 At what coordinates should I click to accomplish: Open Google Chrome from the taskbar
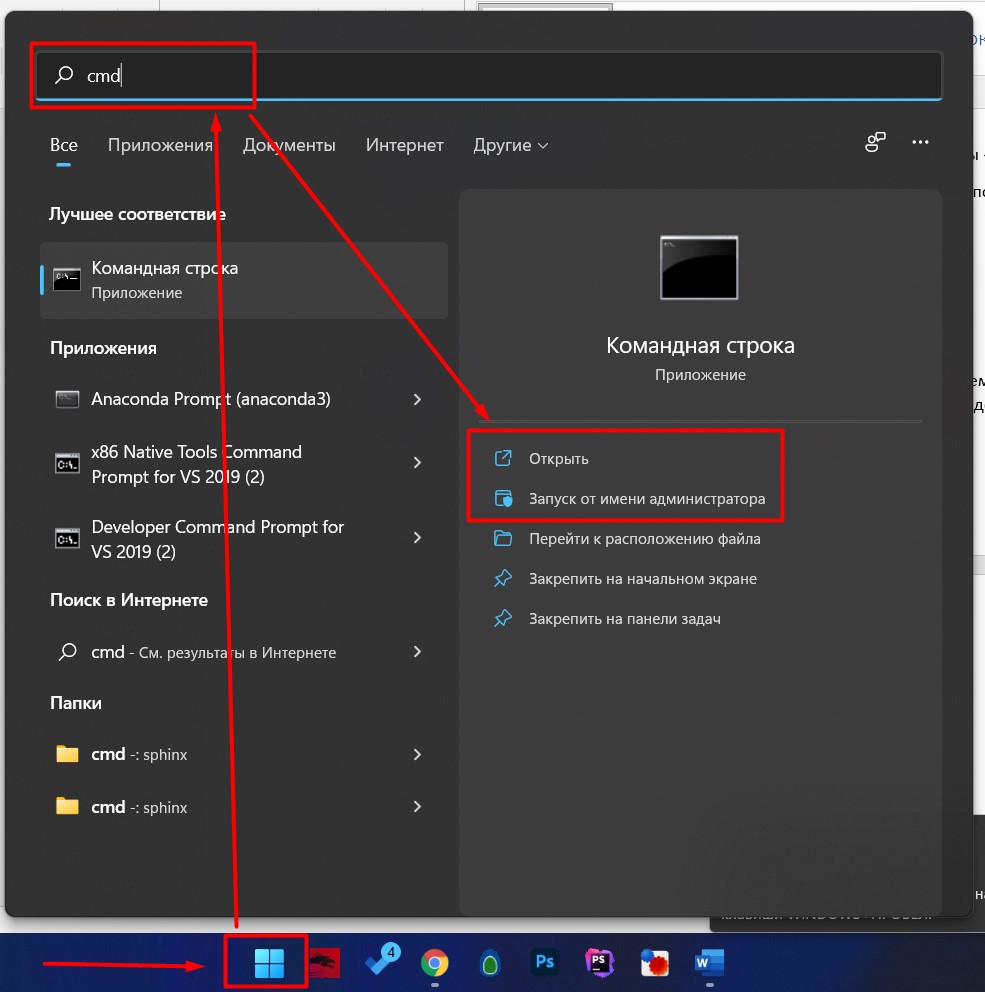click(x=435, y=963)
